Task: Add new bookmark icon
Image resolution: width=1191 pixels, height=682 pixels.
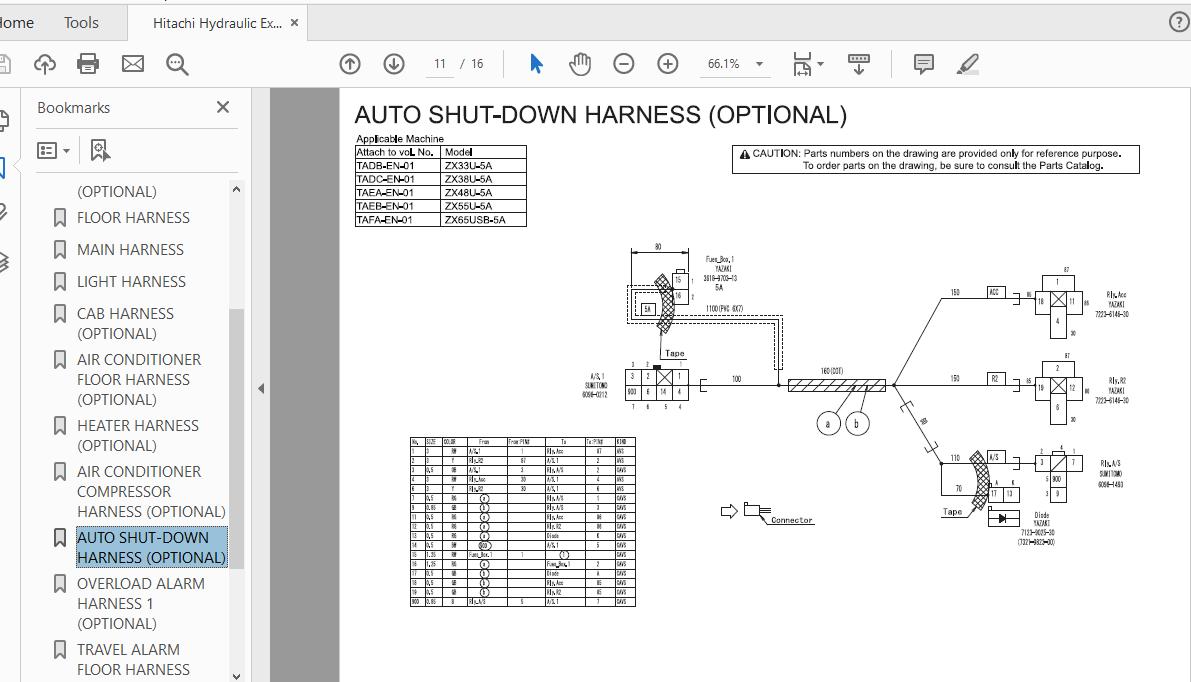Action: (x=100, y=150)
